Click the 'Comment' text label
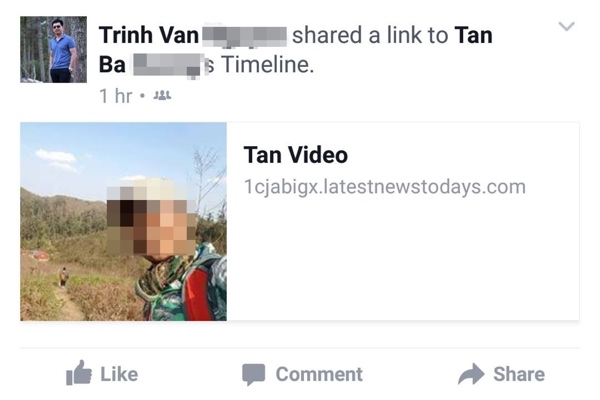 tap(319, 374)
